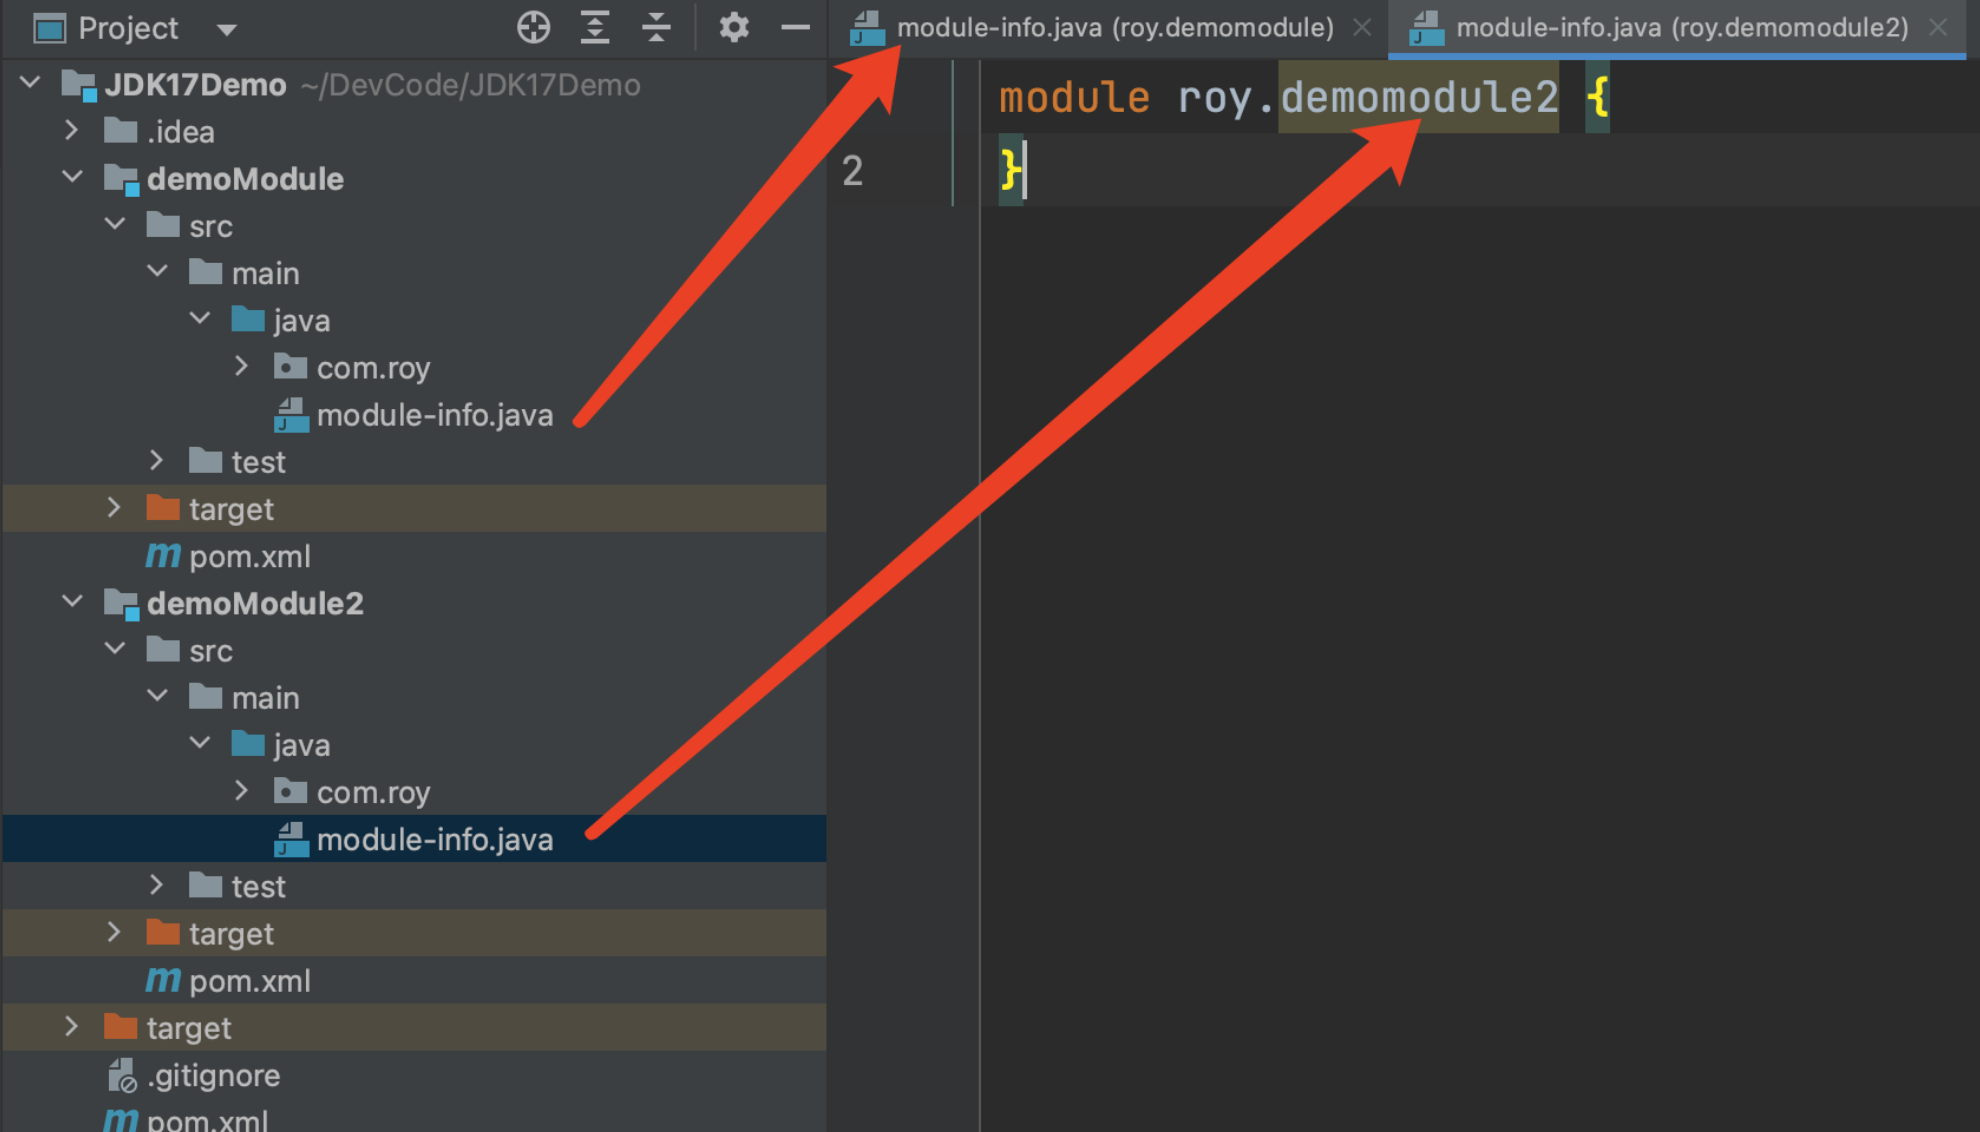
Task: Click the locate/select opened file crosshair icon
Action: [533, 27]
